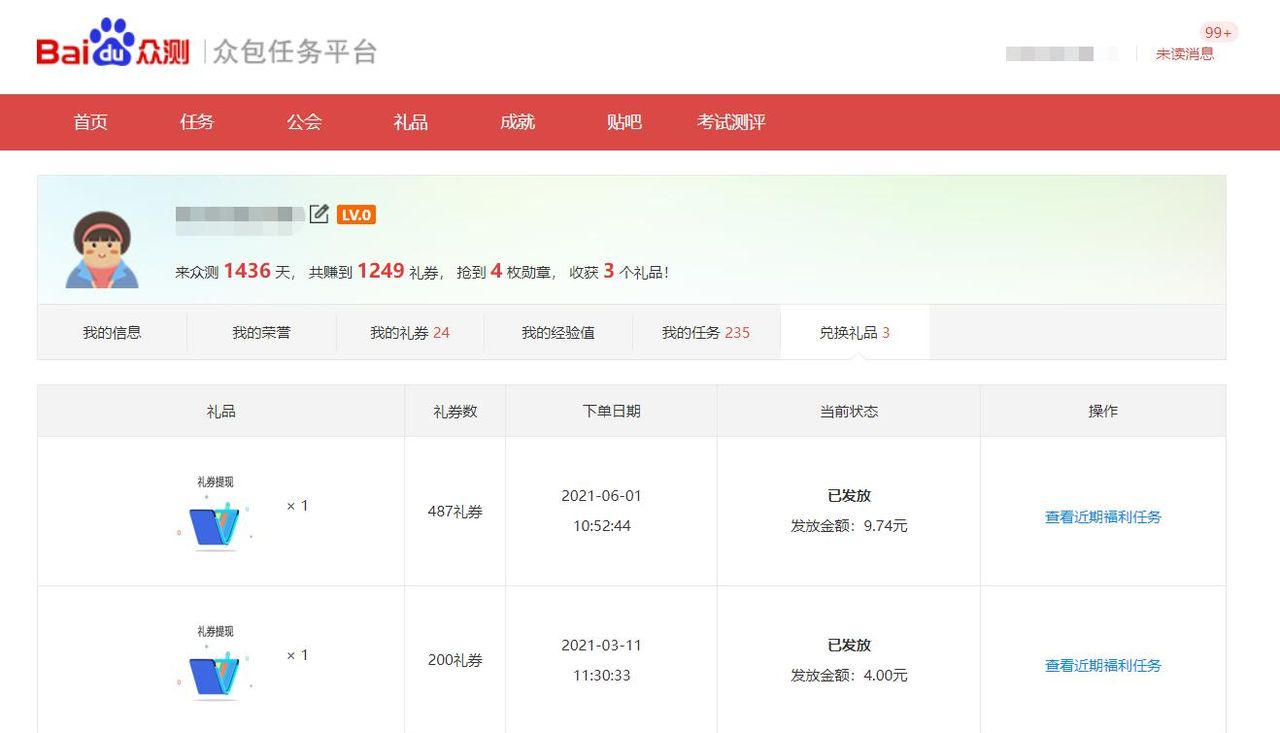Open the 任务 navigation item
The height and width of the screenshot is (733, 1280).
click(196, 122)
